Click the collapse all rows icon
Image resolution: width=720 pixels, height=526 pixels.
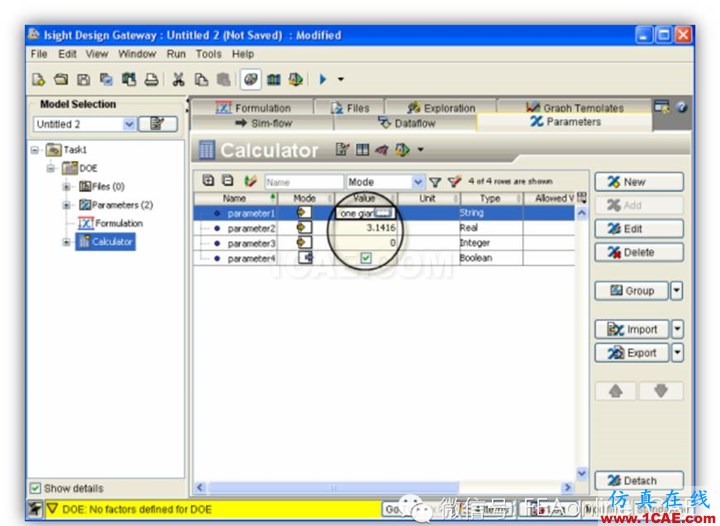pos(228,181)
